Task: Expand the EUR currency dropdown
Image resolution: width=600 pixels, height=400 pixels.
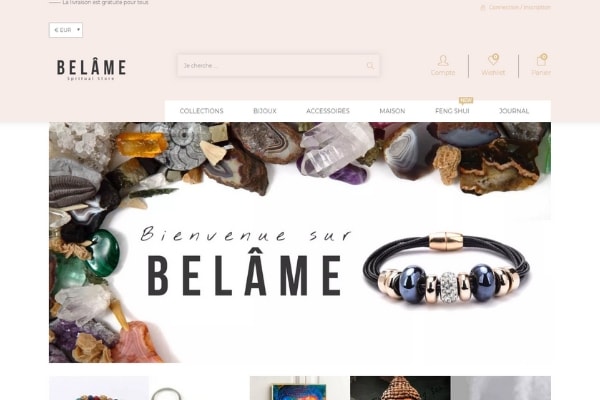Action: pos(66,30)
